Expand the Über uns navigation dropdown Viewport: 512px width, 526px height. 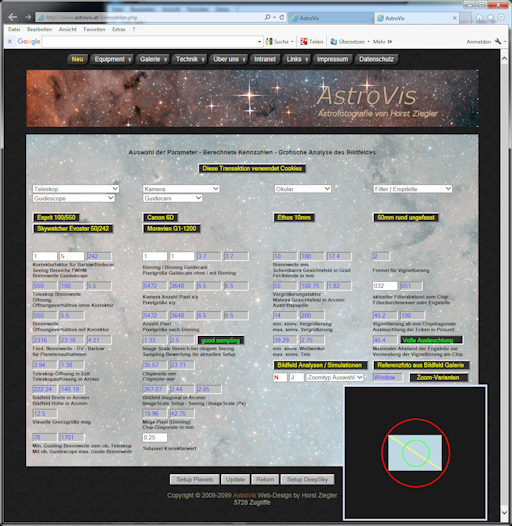click(229, 59)
